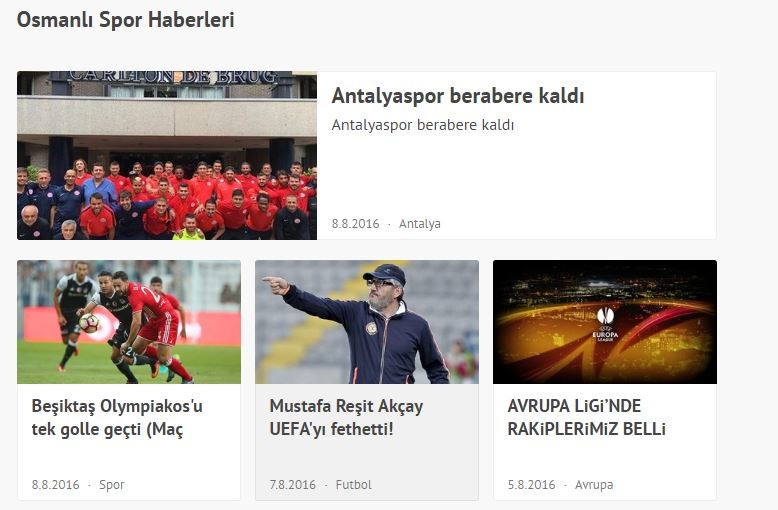This screenshot has width=778, height=510.
Task: Open the article 'AVRUPA LİGİ'NDE RAKİPLERİMİZ BELLİ'
Action: (x=586, y=417)
